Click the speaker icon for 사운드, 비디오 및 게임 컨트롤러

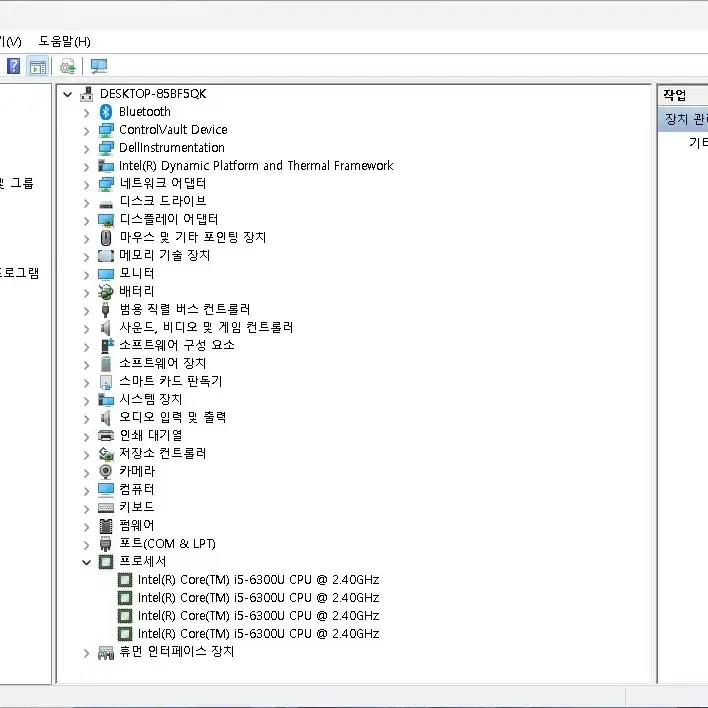[106, 328]
